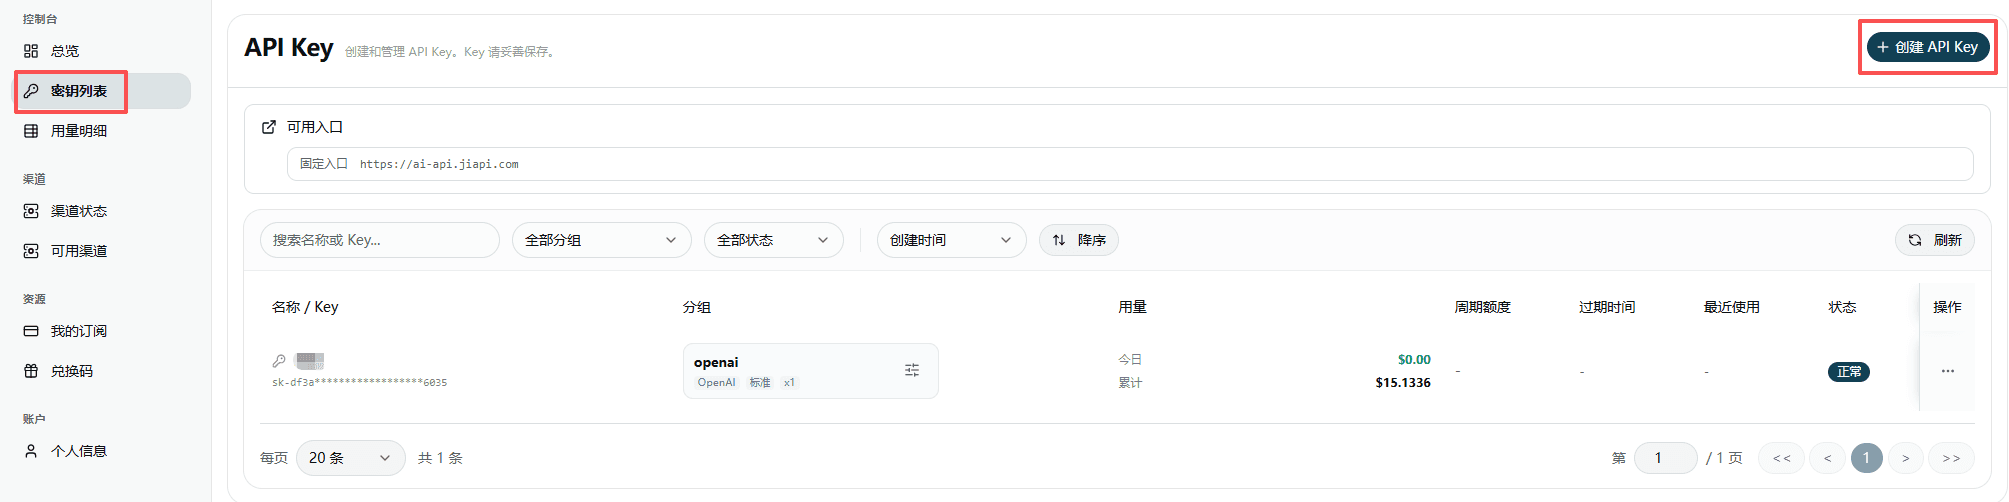Click the fixed entry URL https://ai-api.jiapi.com
The image size is (2009, 502).
tap(439, 164)
